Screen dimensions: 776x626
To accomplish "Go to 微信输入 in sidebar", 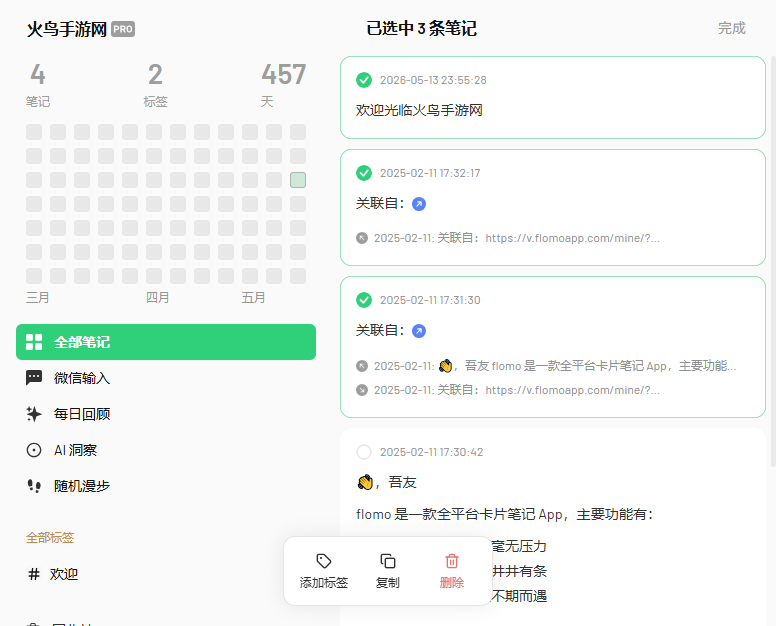I will pyautogui.click(x=166, y=378).
